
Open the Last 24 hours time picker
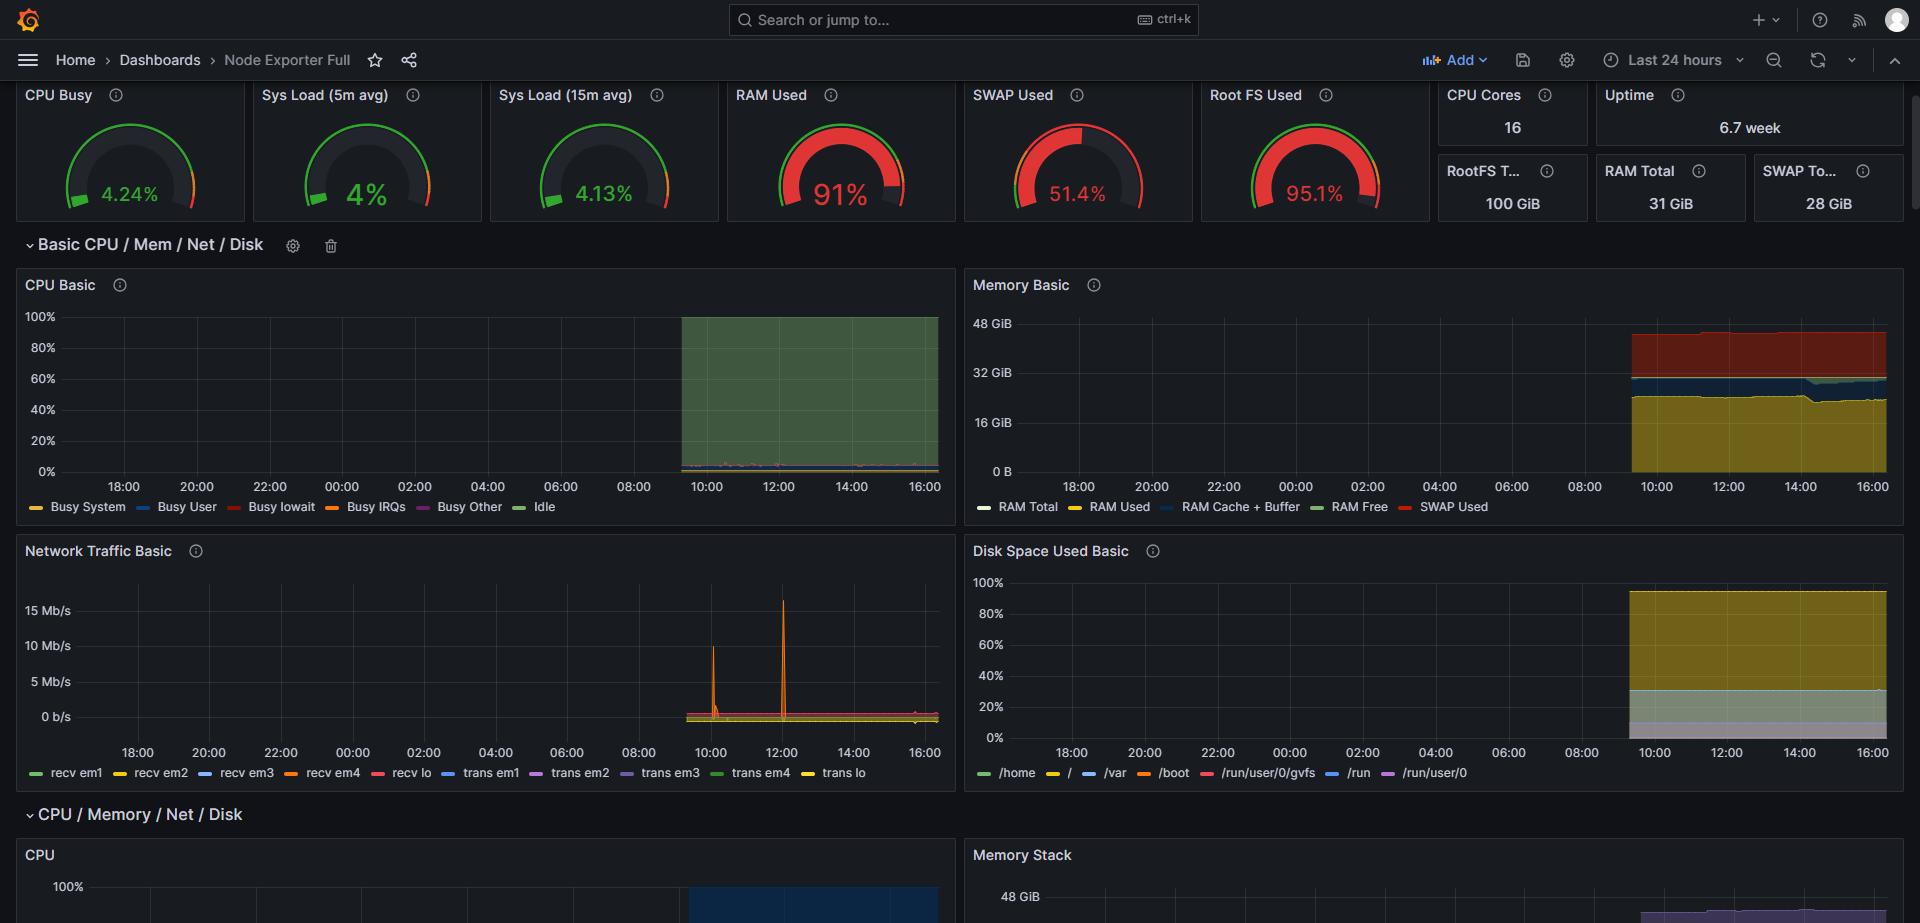coord(1674,60)
